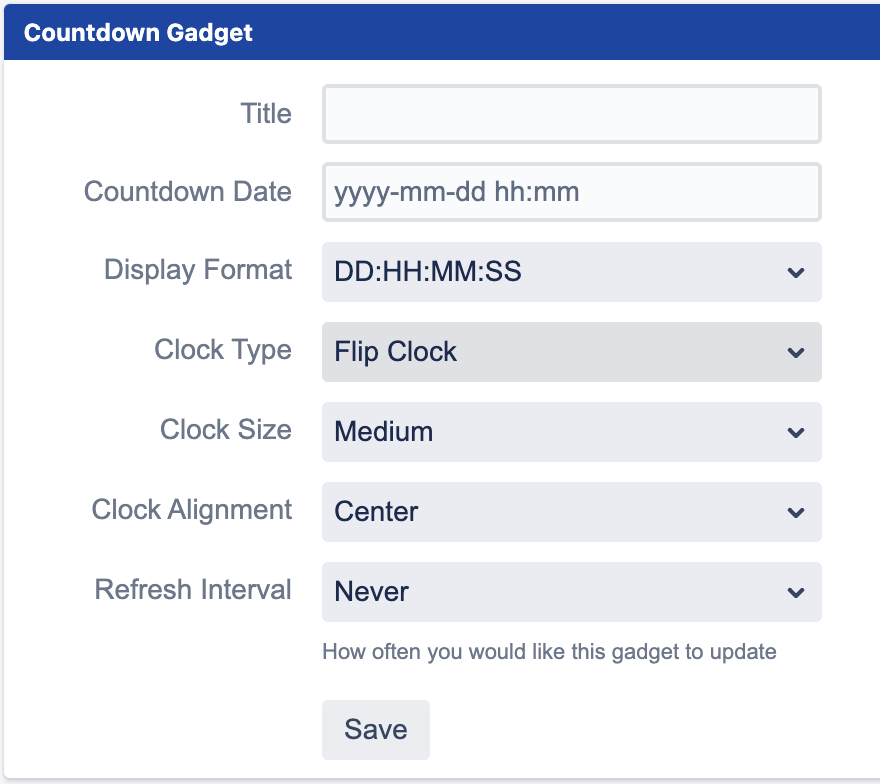Screen dimensions: 880x784
Task: Click the Countdown Gadget header title
Action: click(138, 32)
